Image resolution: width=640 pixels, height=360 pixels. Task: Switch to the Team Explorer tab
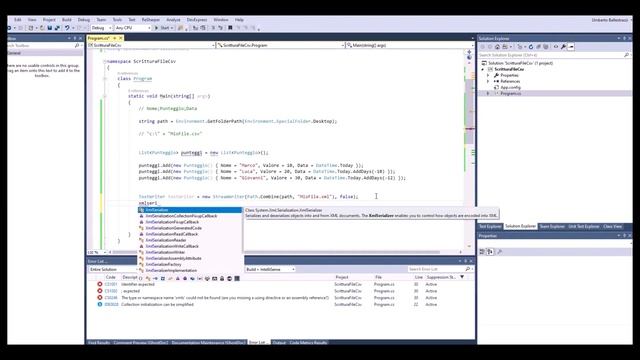[x=552, y=226]
